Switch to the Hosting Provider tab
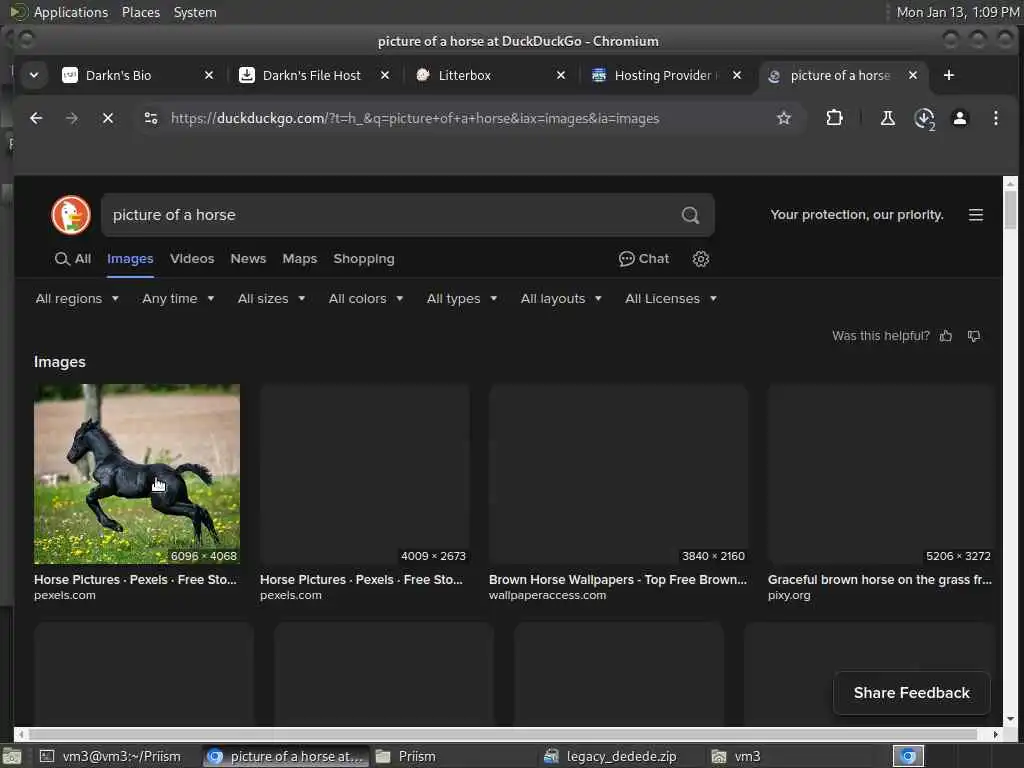1024x768 pixels. coord(663,75)
